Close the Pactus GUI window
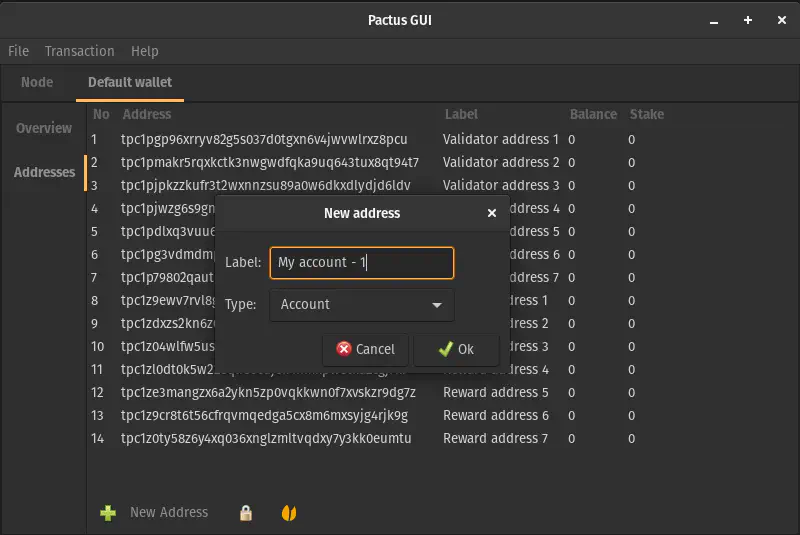This screenshot has width=800, height=535. pos(782,20)
